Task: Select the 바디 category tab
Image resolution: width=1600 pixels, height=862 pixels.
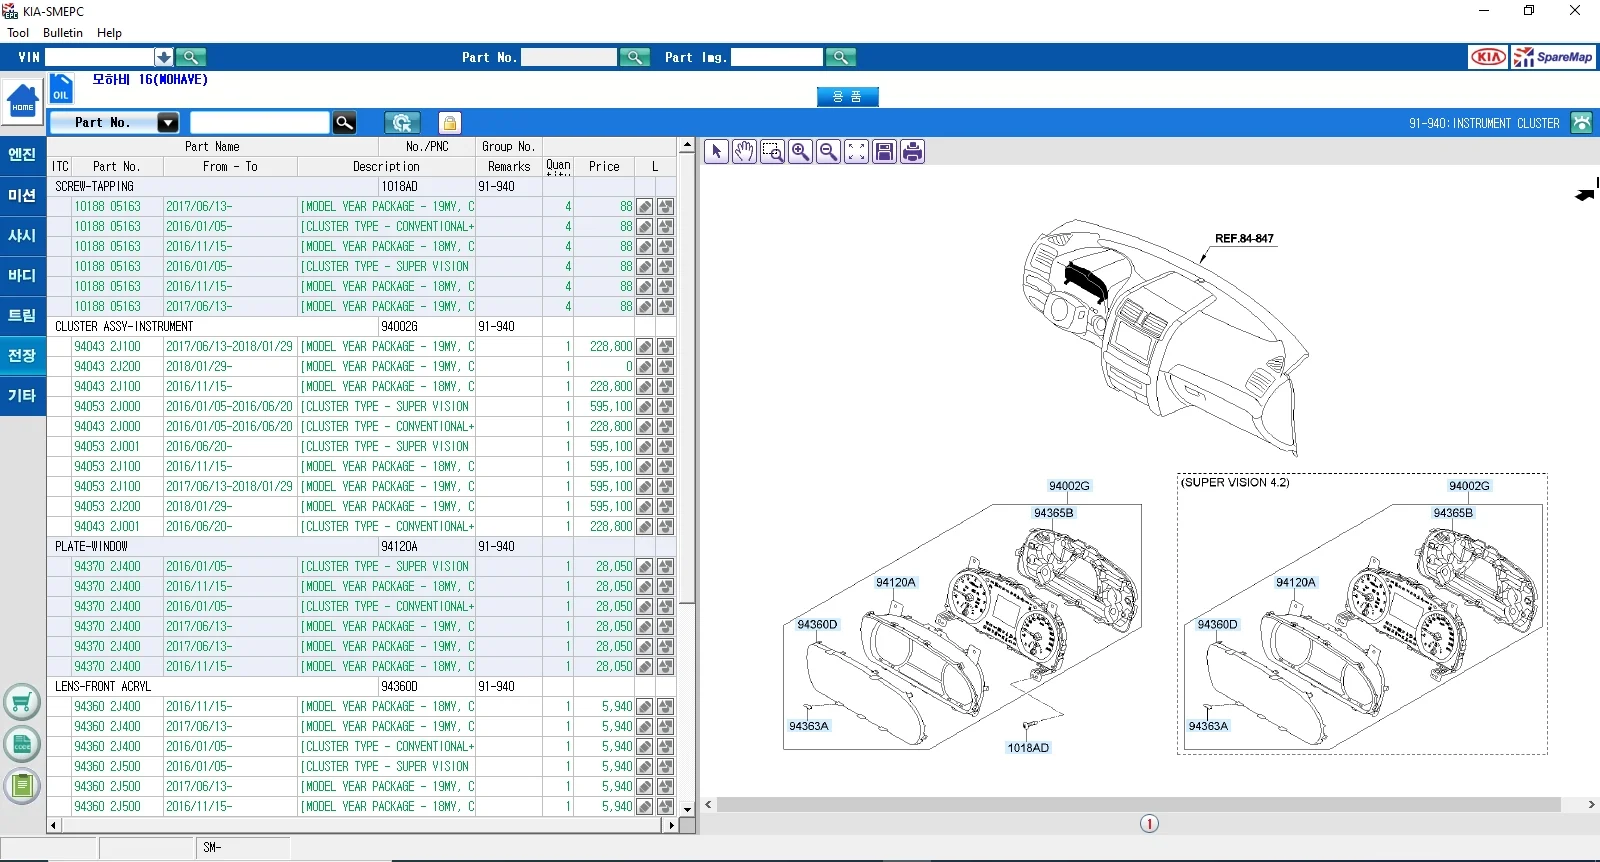Action: click(x=22, y=276)
